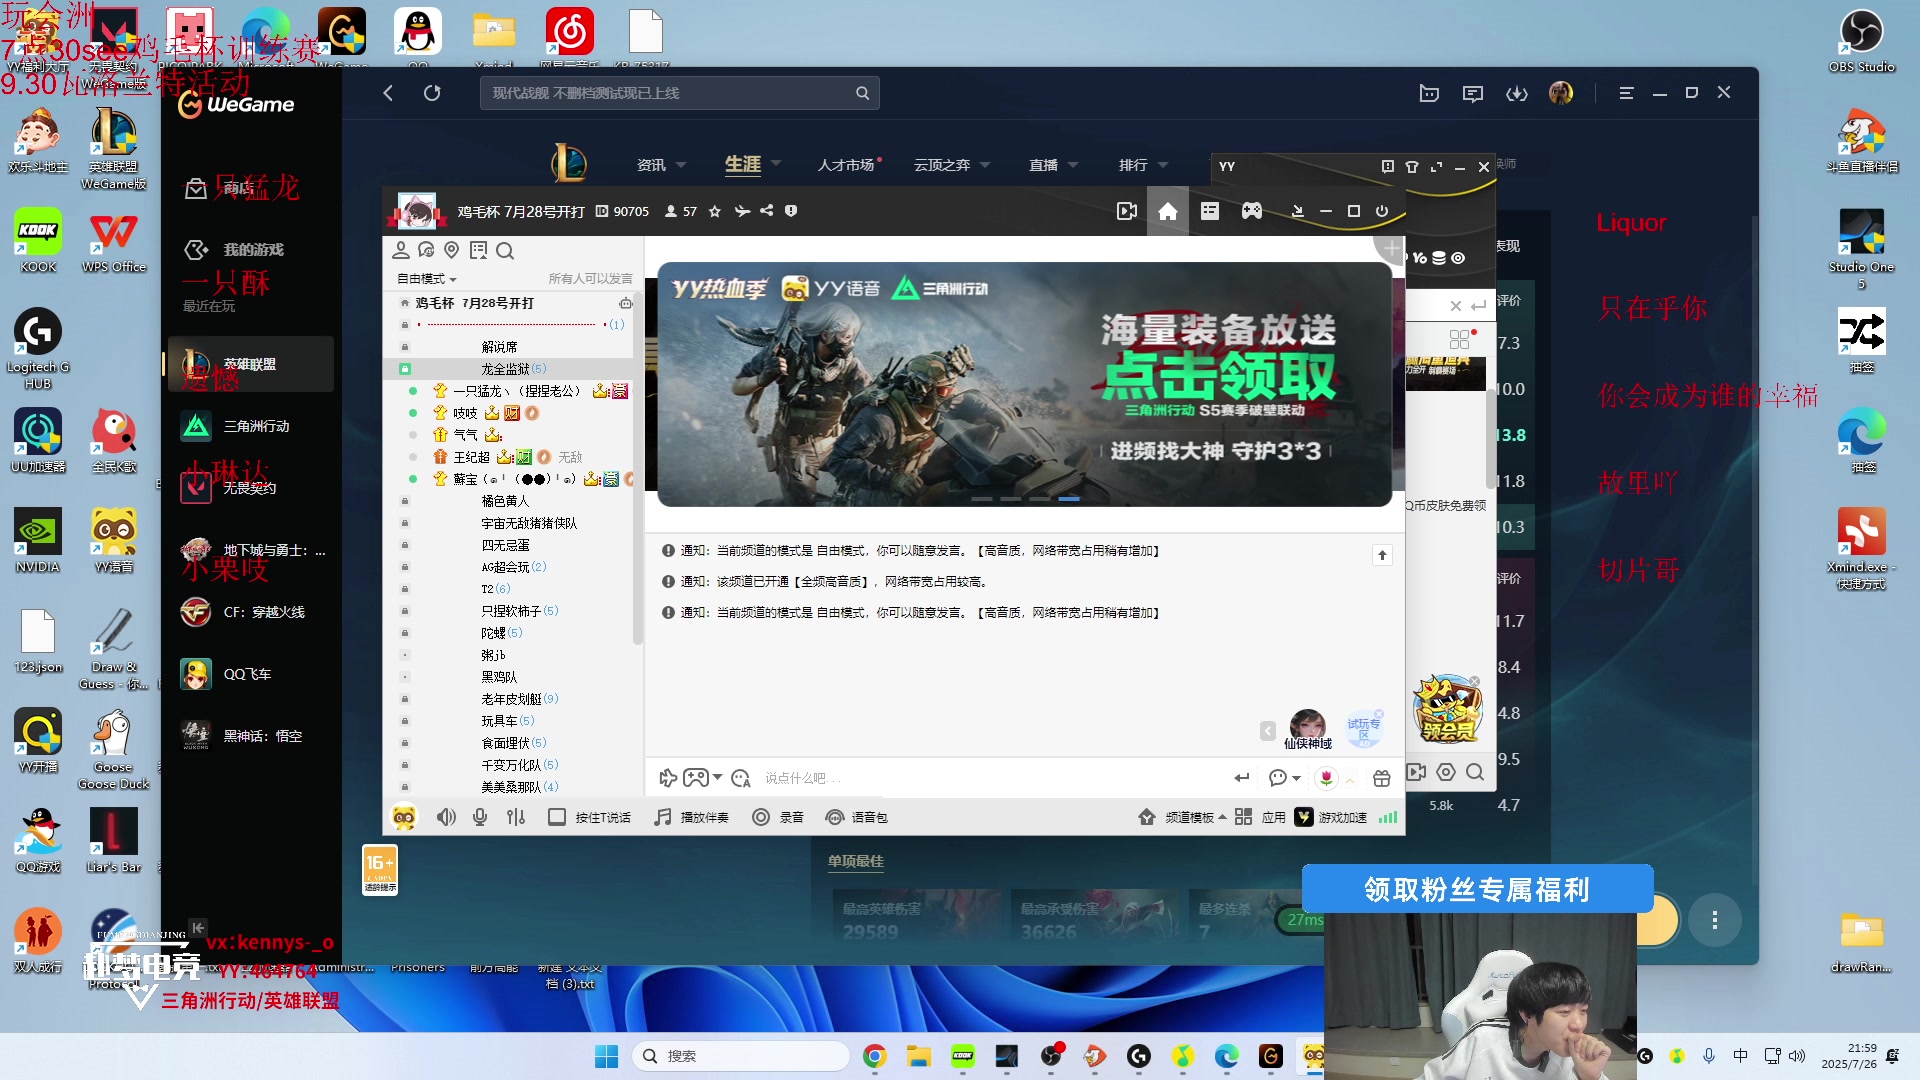Screen dimensions: 1920x1080
Task: Open the font style emoji icon
Action: point(741,778)
